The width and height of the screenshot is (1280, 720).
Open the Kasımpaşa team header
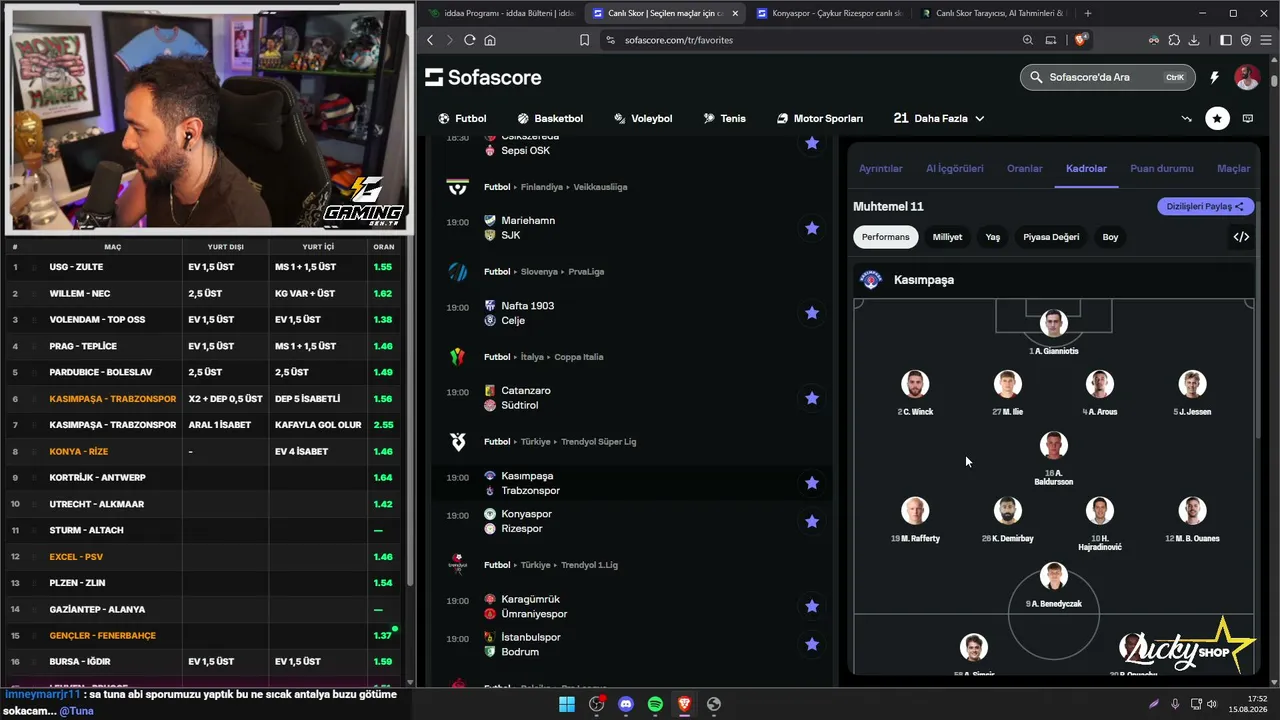click(1053, 280)
